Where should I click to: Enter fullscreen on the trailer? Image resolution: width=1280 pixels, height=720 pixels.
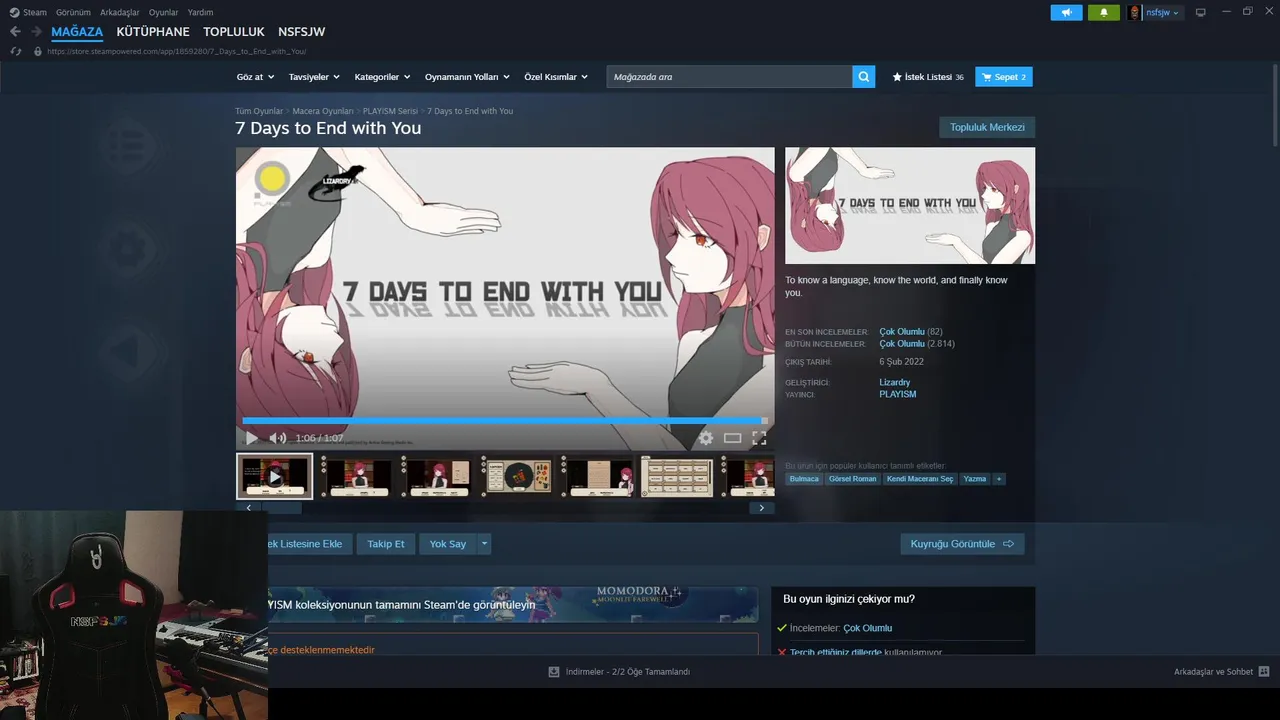759,438
